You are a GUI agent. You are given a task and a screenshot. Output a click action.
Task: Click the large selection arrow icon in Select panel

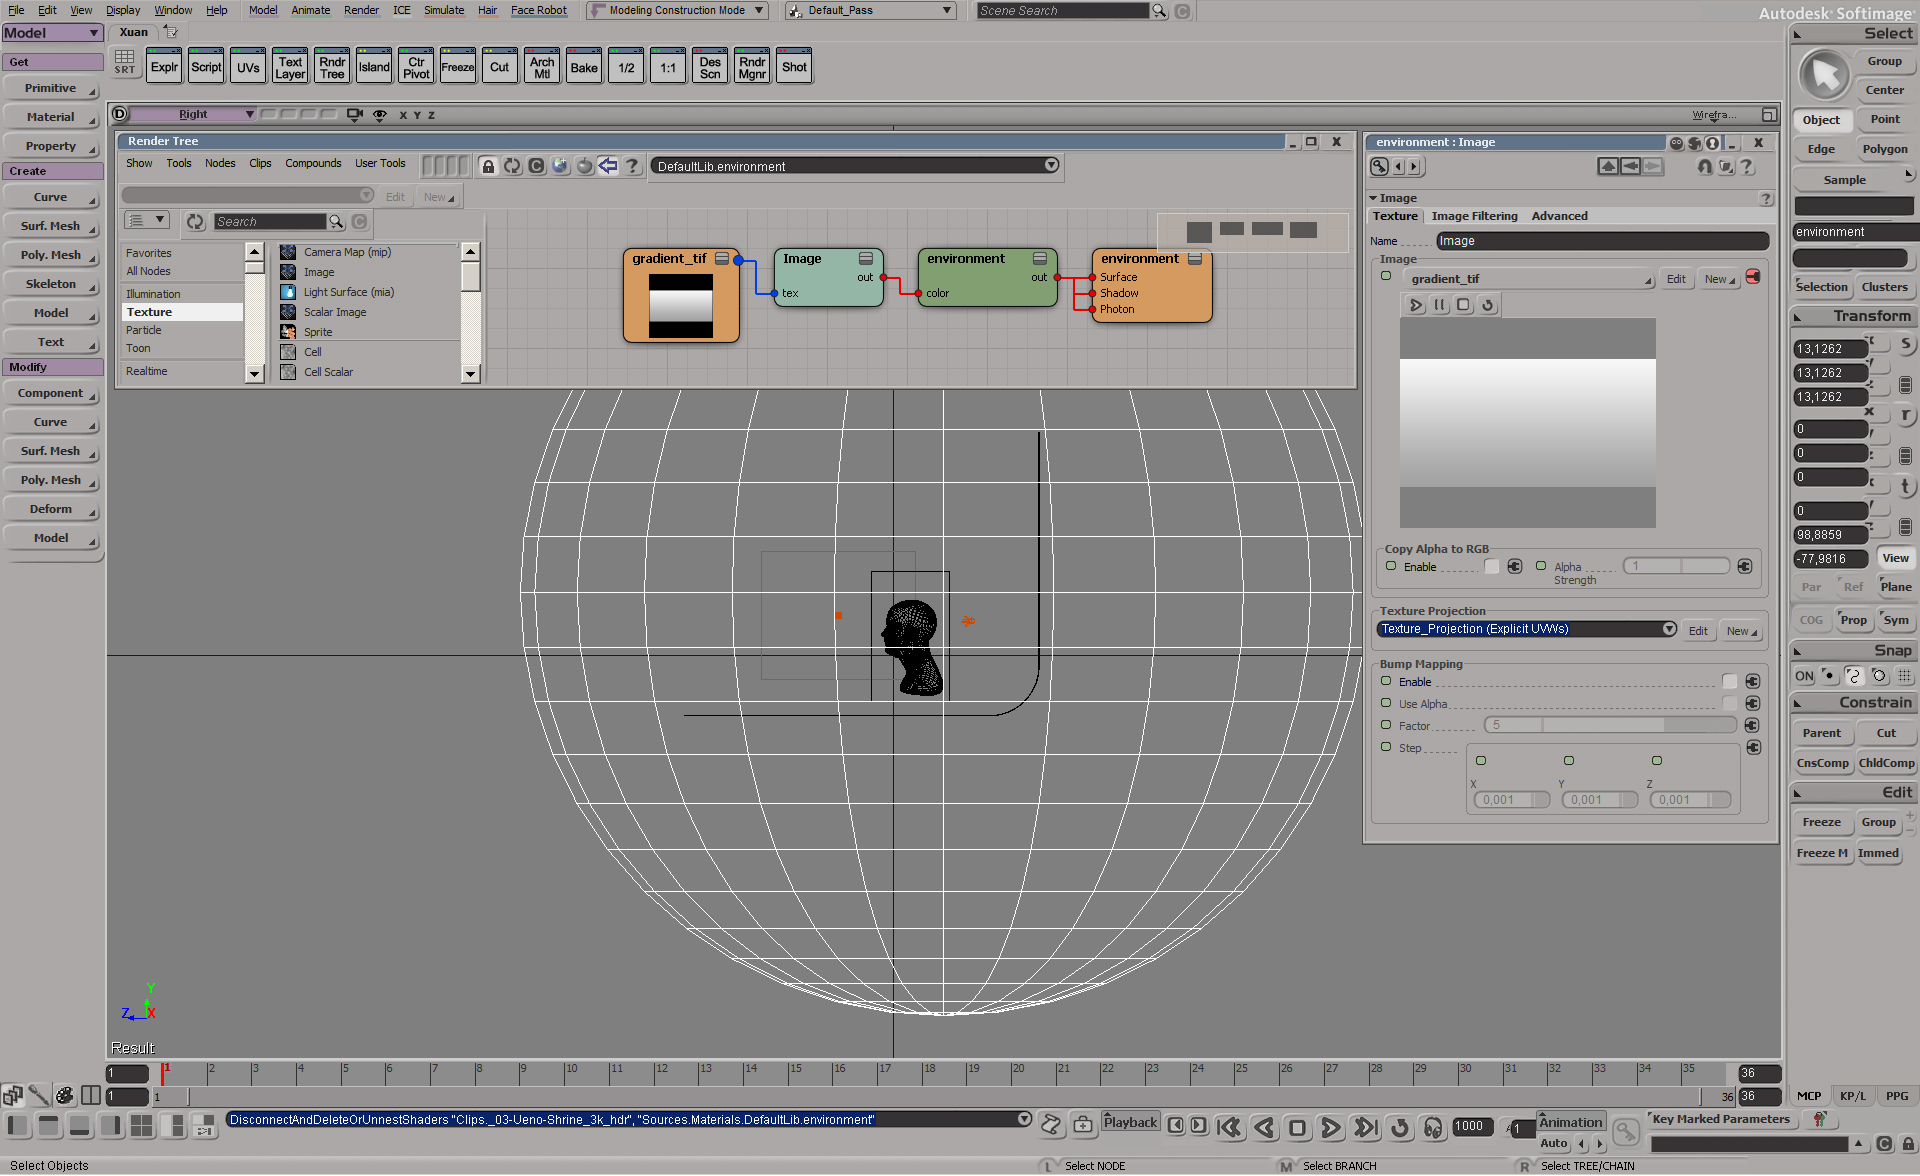click(1825, 75)
